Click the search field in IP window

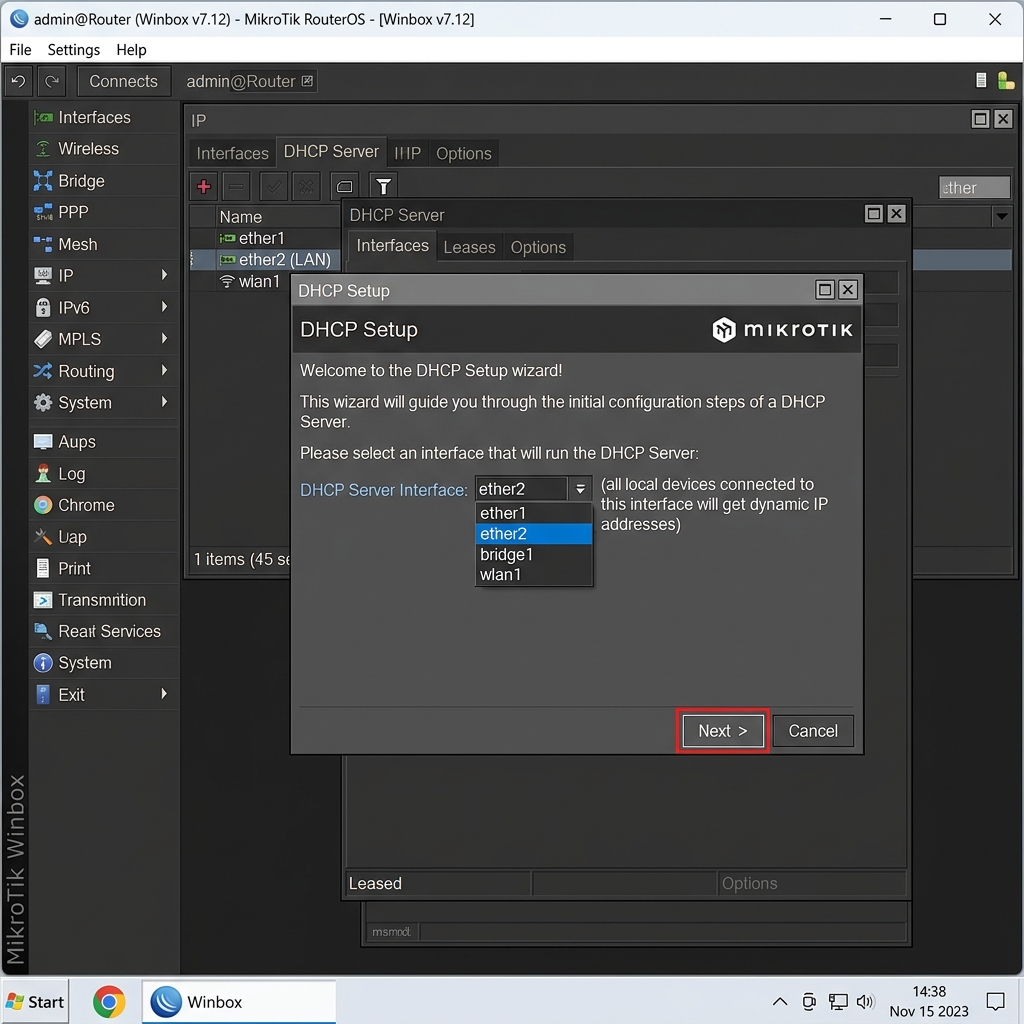pyautogui.click(x=974, y=188)
